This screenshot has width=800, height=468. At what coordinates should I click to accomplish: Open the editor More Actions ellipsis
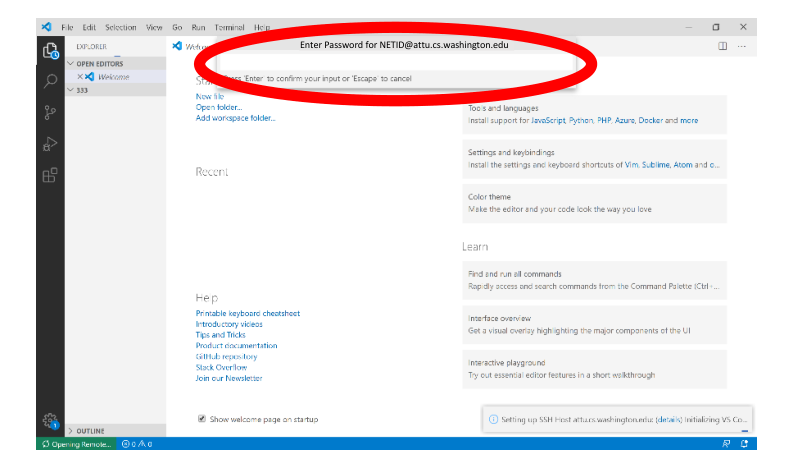741,46
